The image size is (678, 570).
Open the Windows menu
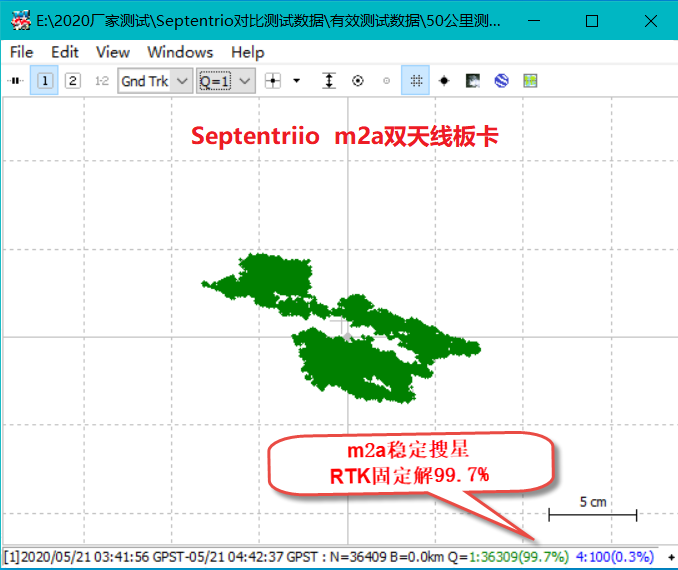[x=180, y=52]
